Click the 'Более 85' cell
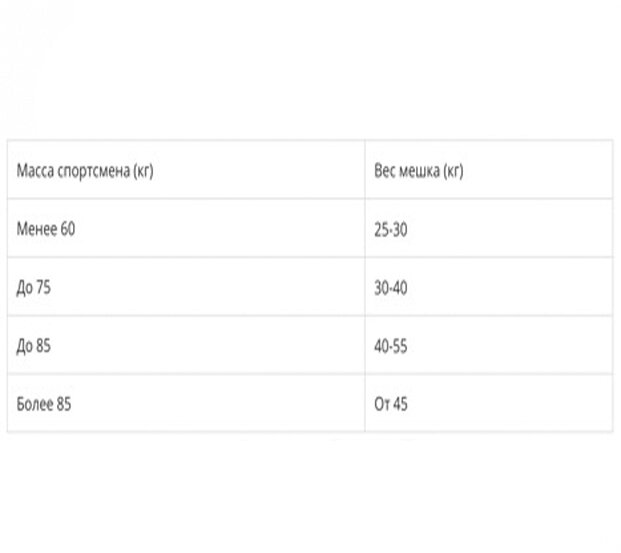 (186, 403)
